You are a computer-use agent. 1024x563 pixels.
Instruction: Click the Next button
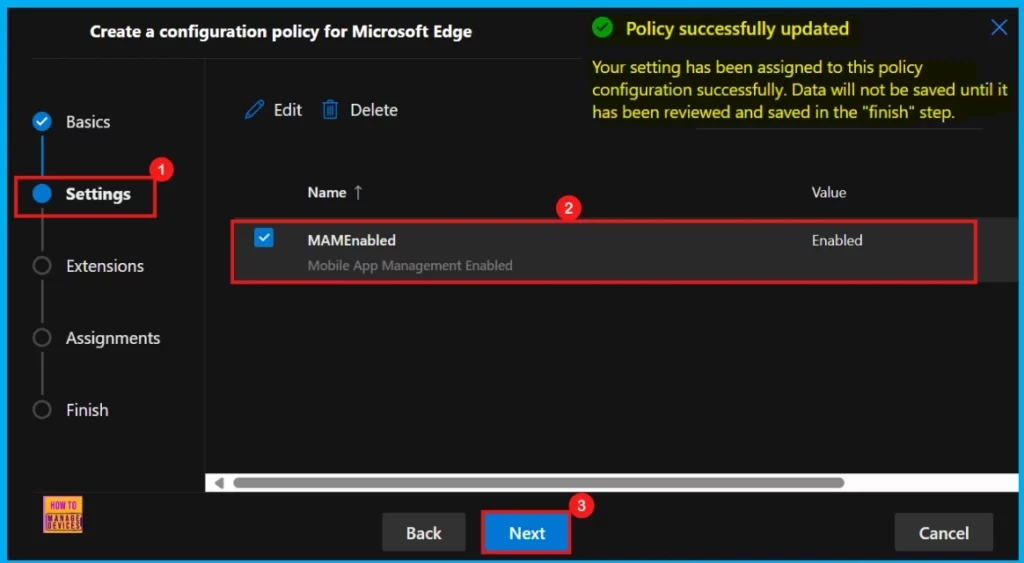527,533
